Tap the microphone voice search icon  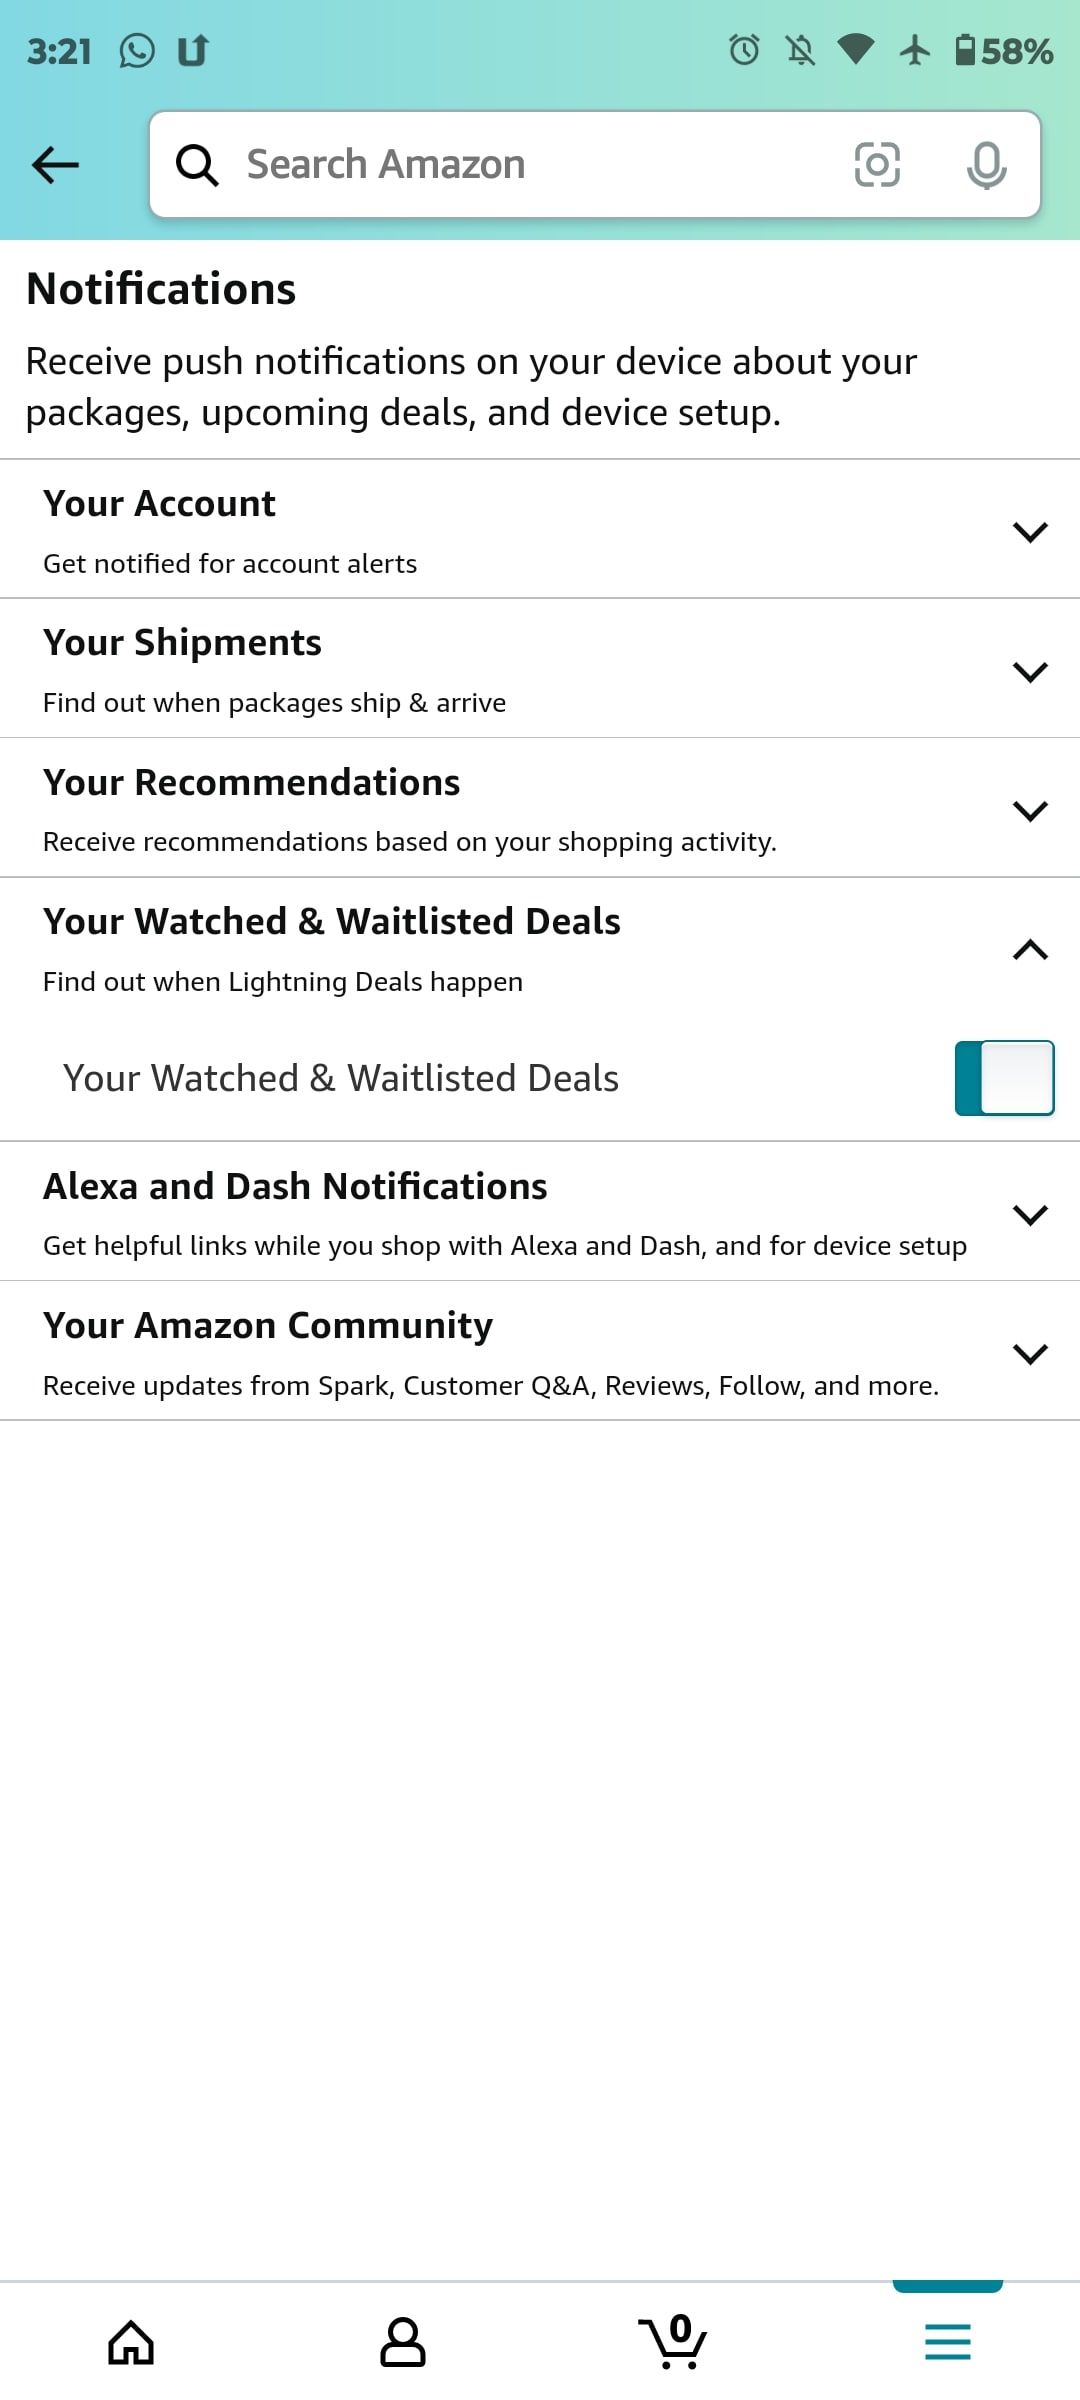[986, 165]
